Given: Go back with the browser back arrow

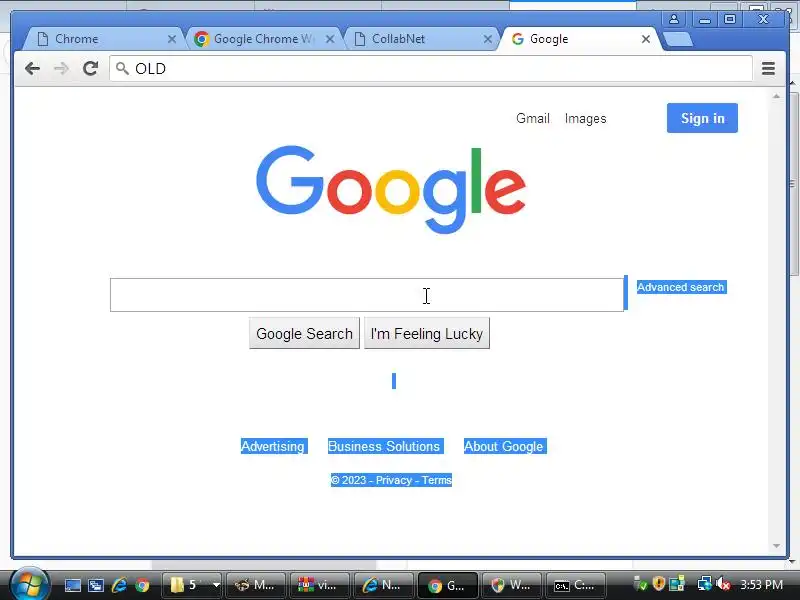Looking at the screenshot, I should click(32, 68).
